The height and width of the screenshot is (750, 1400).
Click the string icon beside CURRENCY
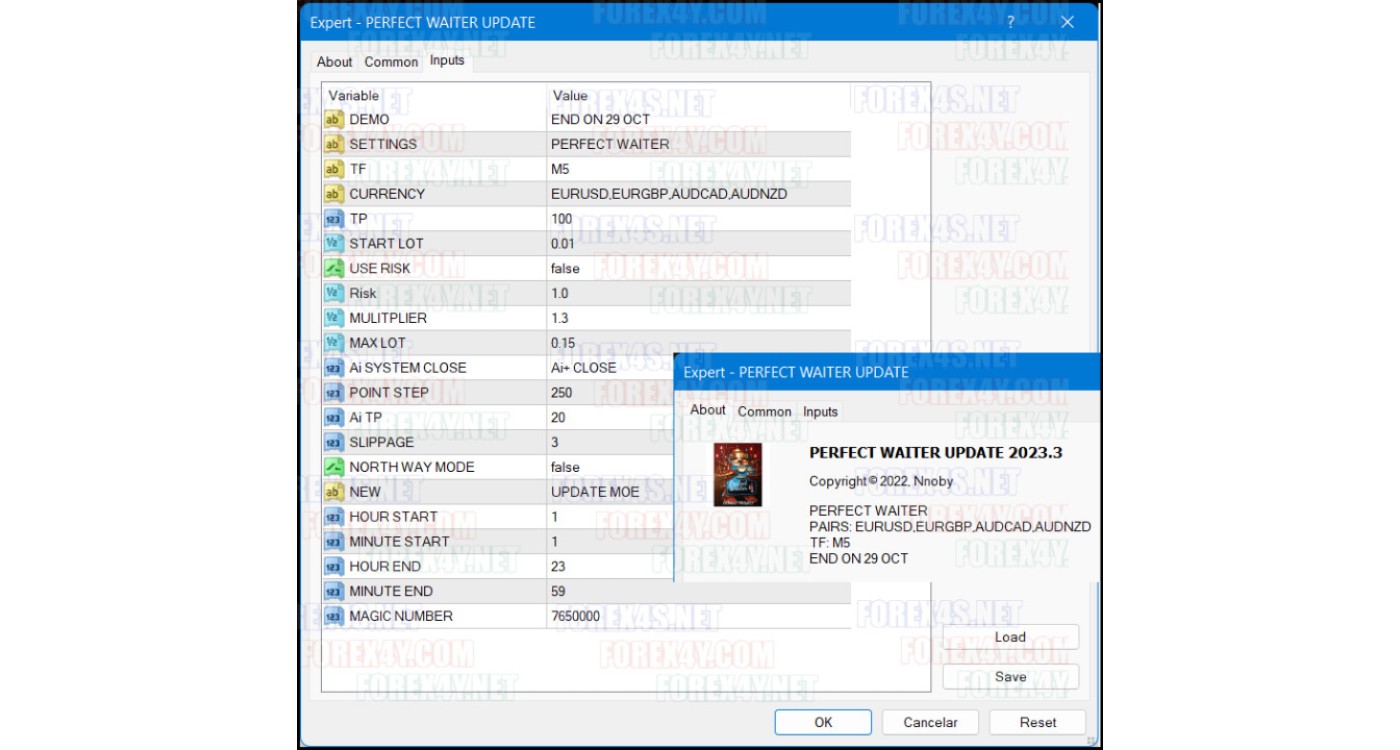click(334, 194)
